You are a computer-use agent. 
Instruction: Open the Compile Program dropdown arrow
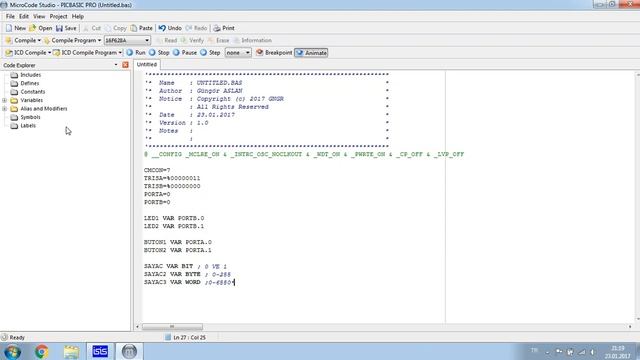pyautogui.click(x=99, y=40)
